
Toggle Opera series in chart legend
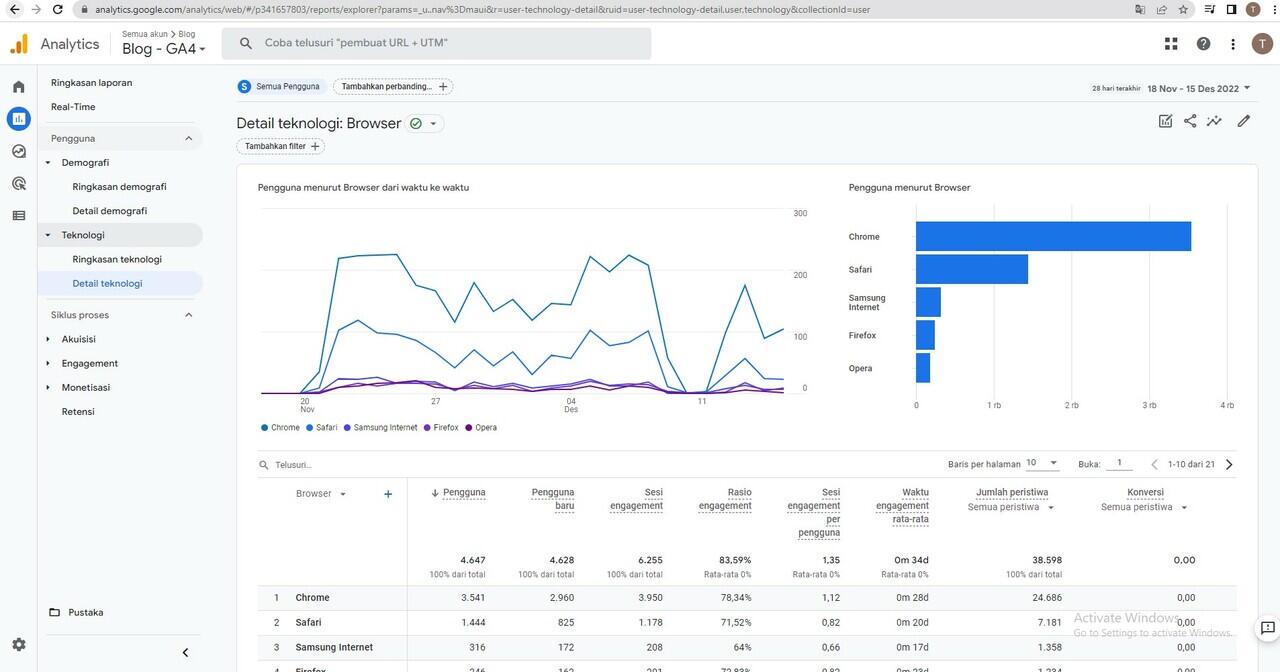481,428
